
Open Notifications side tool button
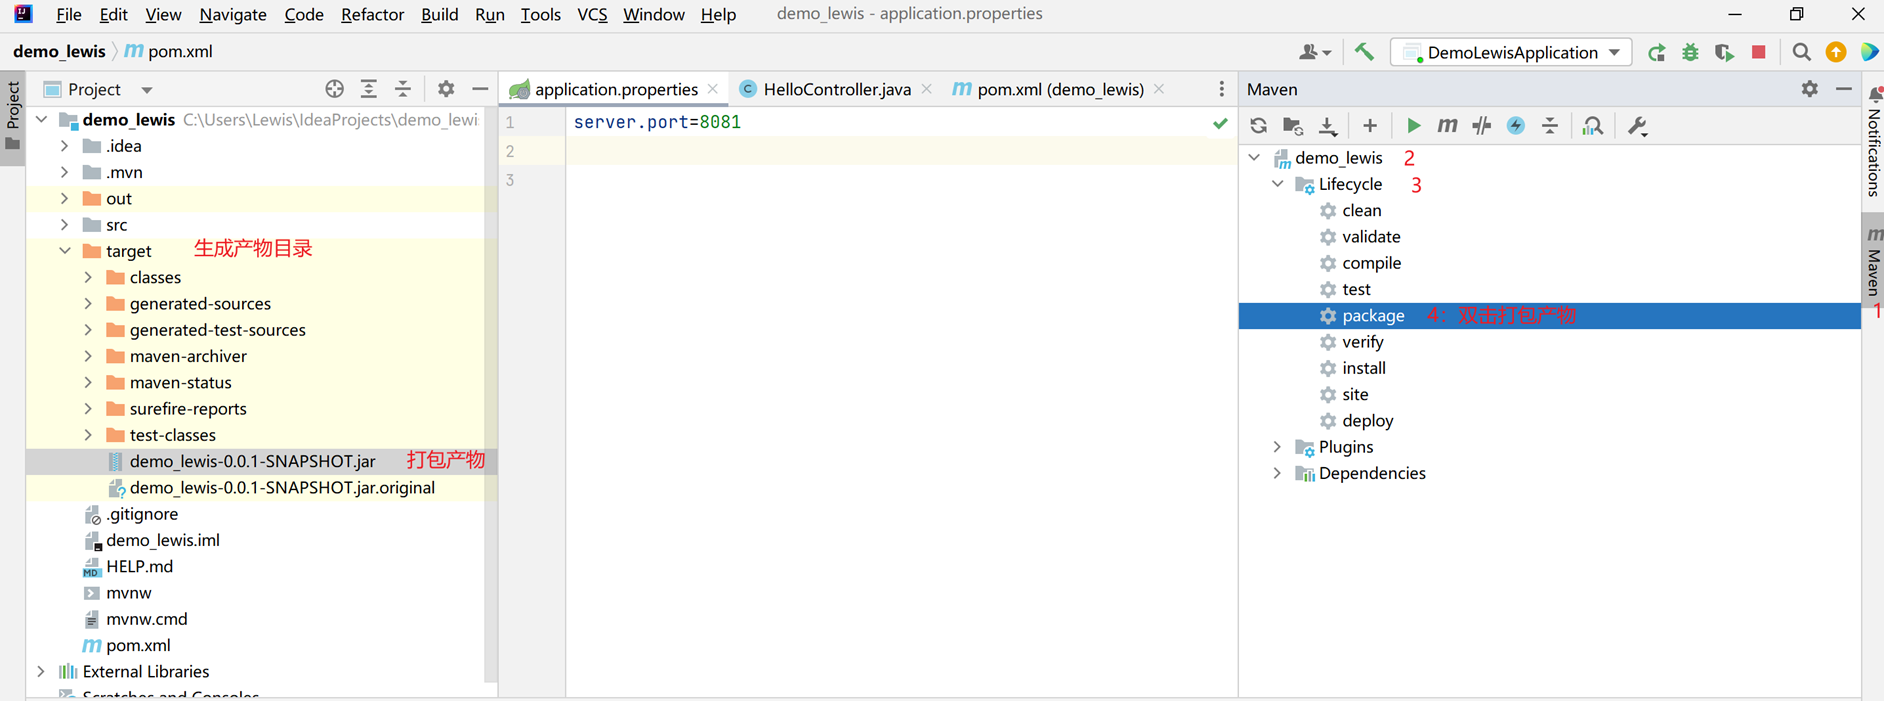click(x=1873, y=143)
